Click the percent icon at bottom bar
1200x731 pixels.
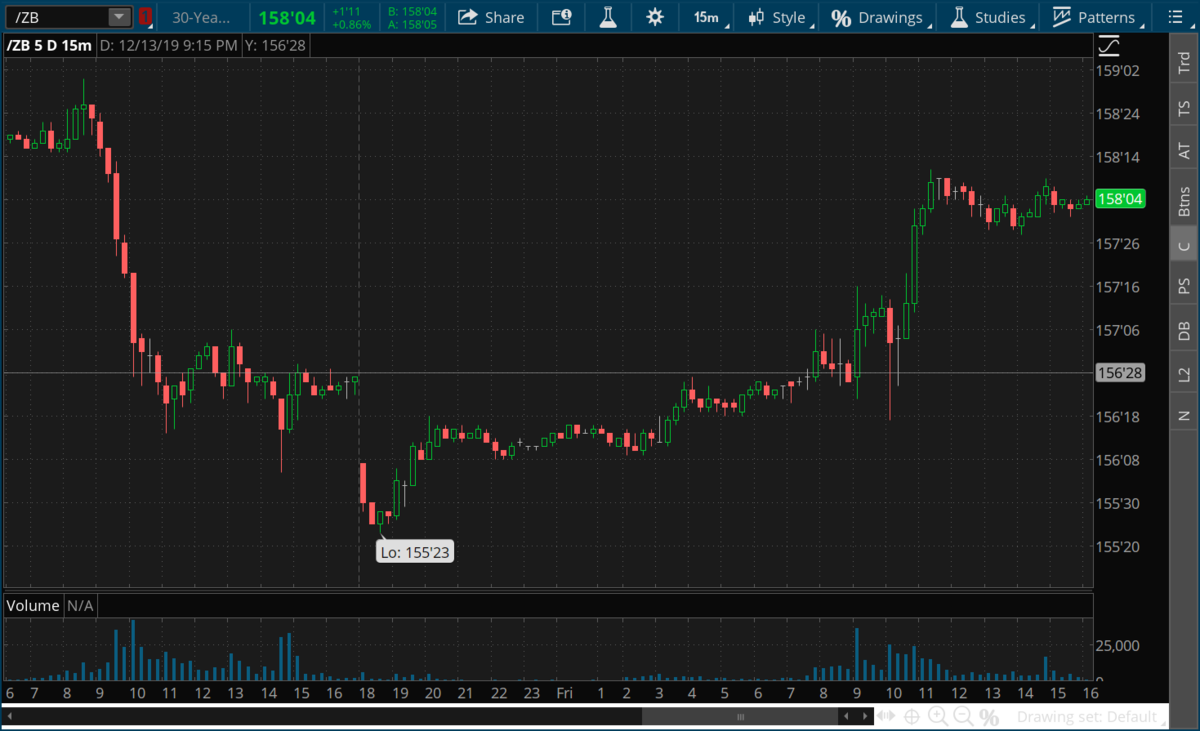[989, 717]
